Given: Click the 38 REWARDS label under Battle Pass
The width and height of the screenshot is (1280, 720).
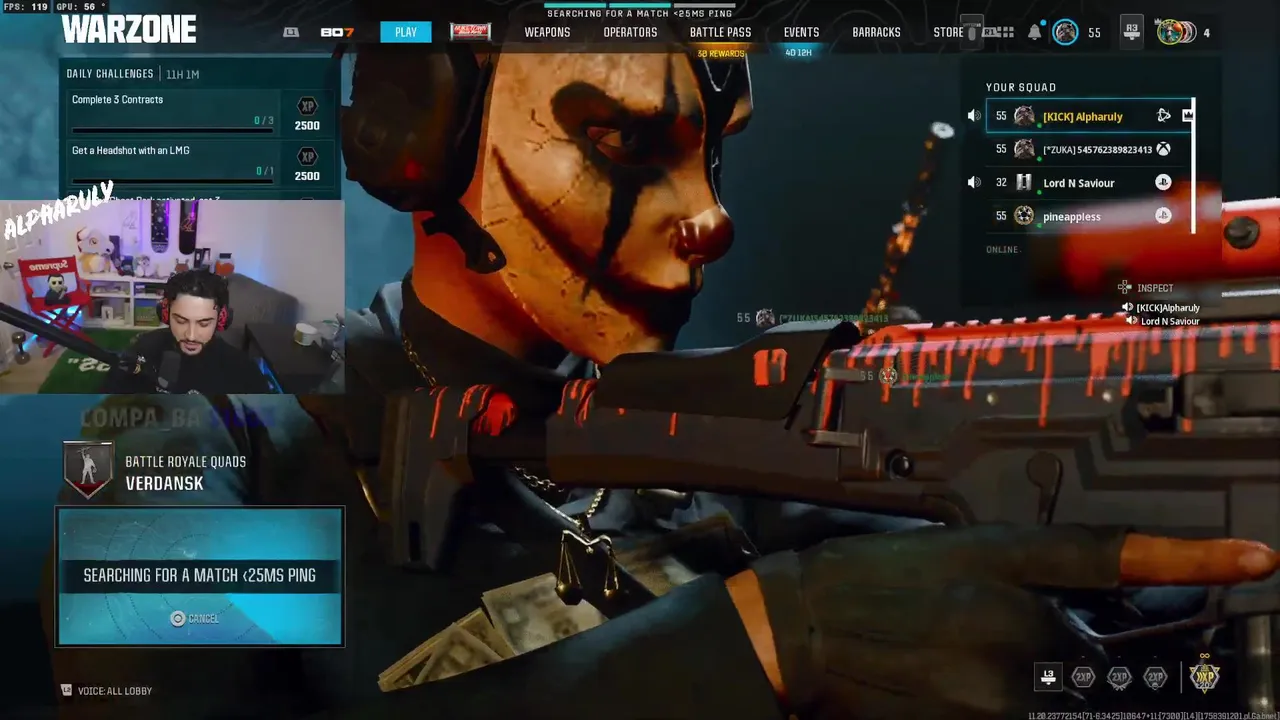Looking at the screenshot, I should 721,53.
